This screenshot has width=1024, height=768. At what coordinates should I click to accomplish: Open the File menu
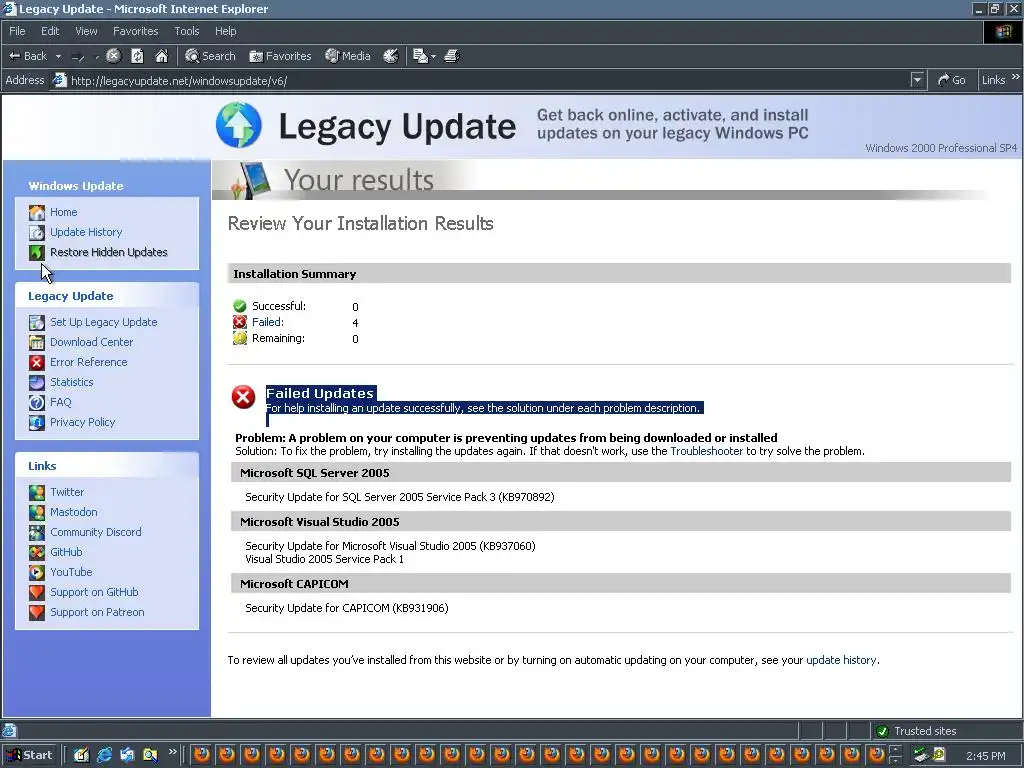[x=17, y=31]
